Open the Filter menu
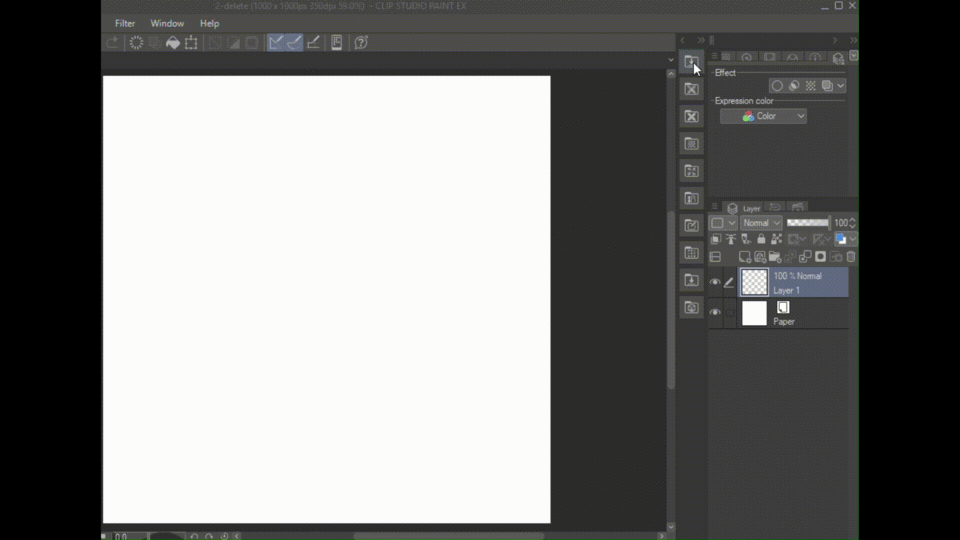 coord(125,23)
